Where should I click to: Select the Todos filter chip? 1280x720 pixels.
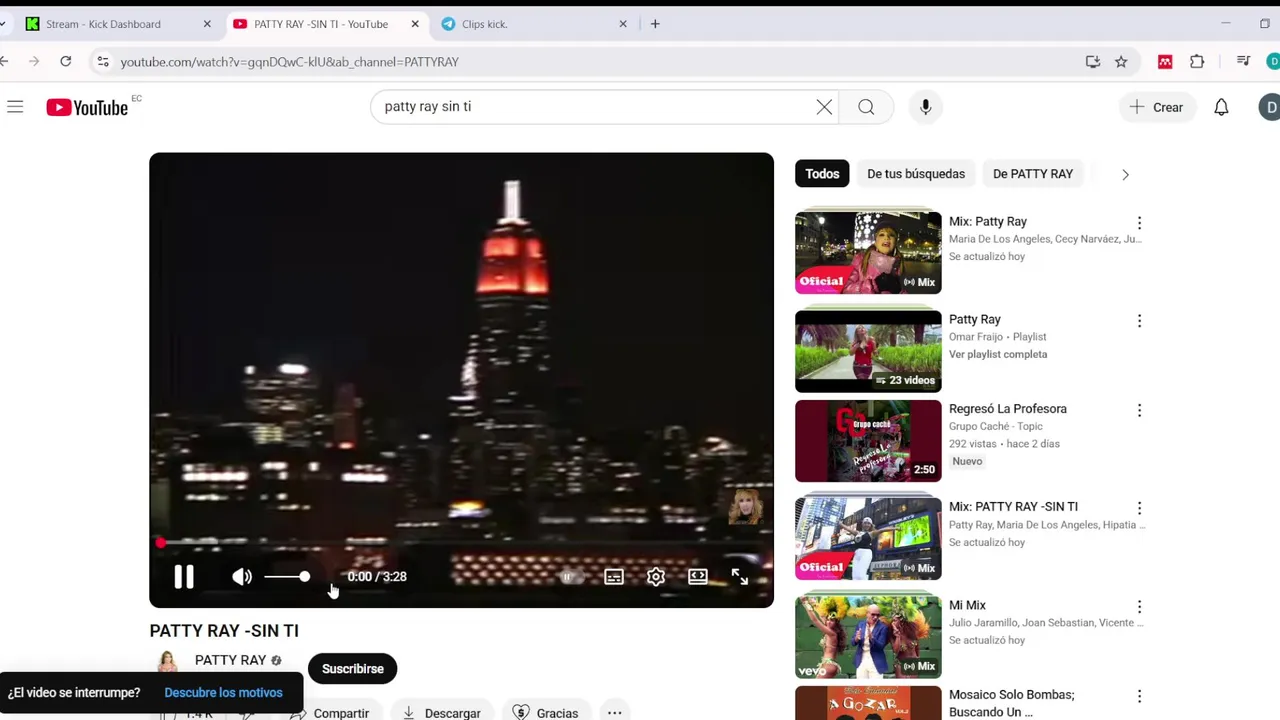pyautogui.click(x=822, y=174)
